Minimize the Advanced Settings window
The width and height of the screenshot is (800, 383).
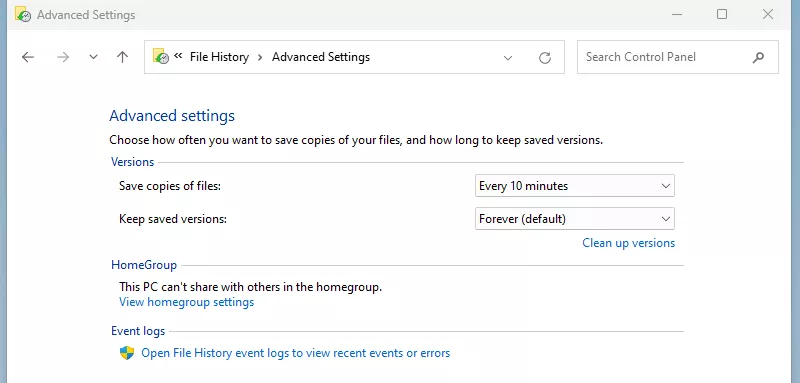click(x=677, y=15)
